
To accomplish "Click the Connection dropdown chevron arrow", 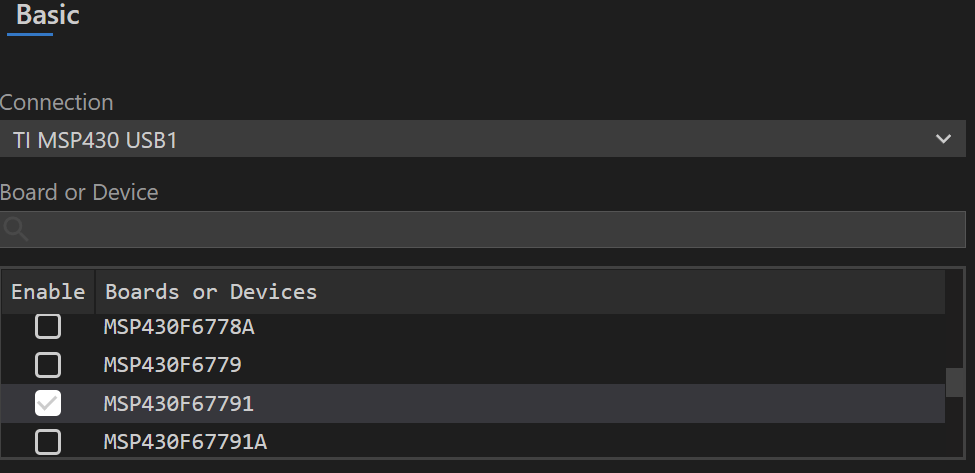I will click(x=943, y=139).
